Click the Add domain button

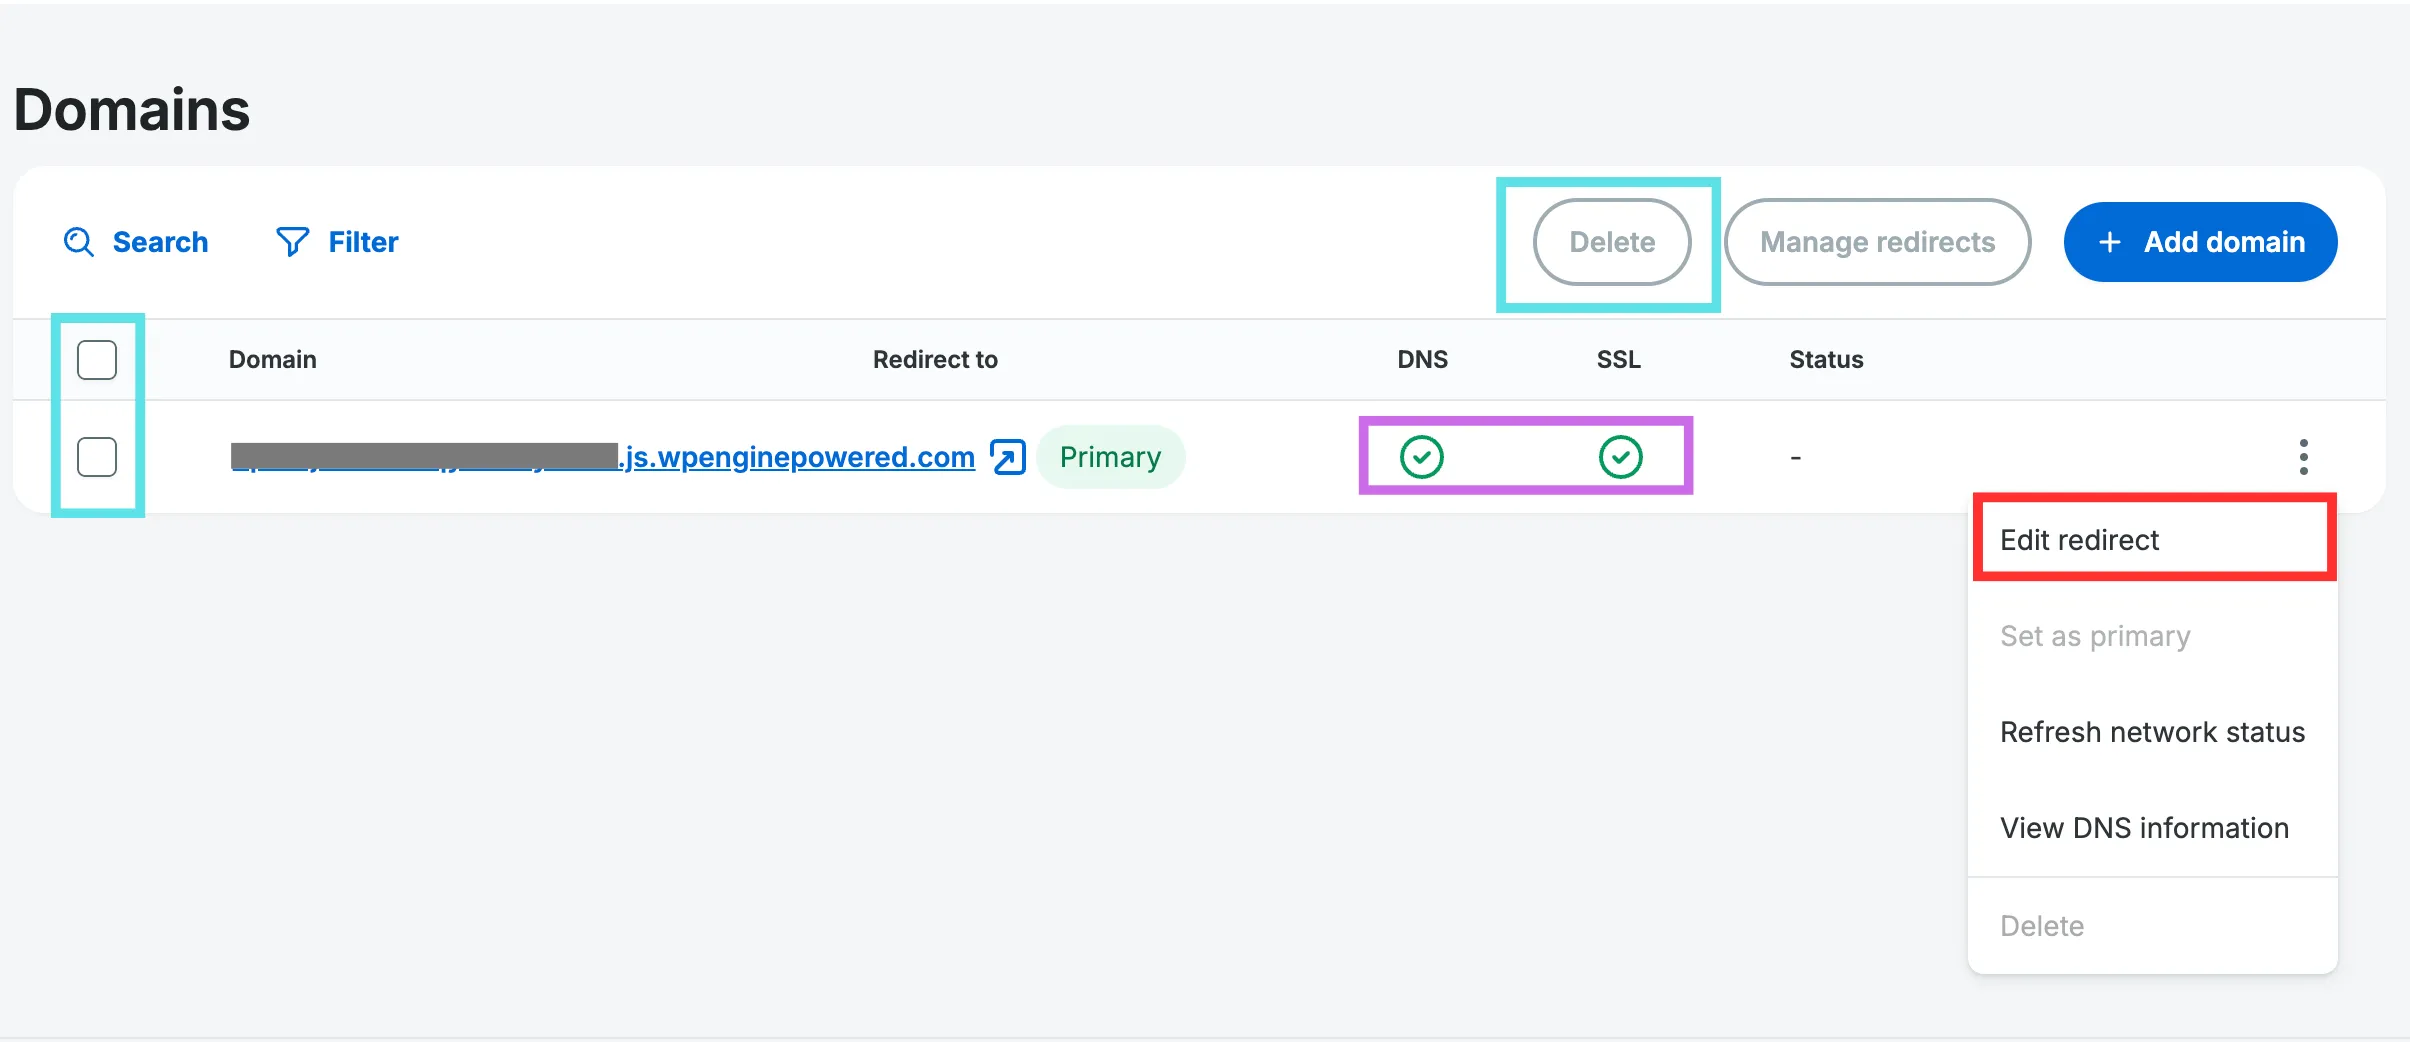[2199, 241]
